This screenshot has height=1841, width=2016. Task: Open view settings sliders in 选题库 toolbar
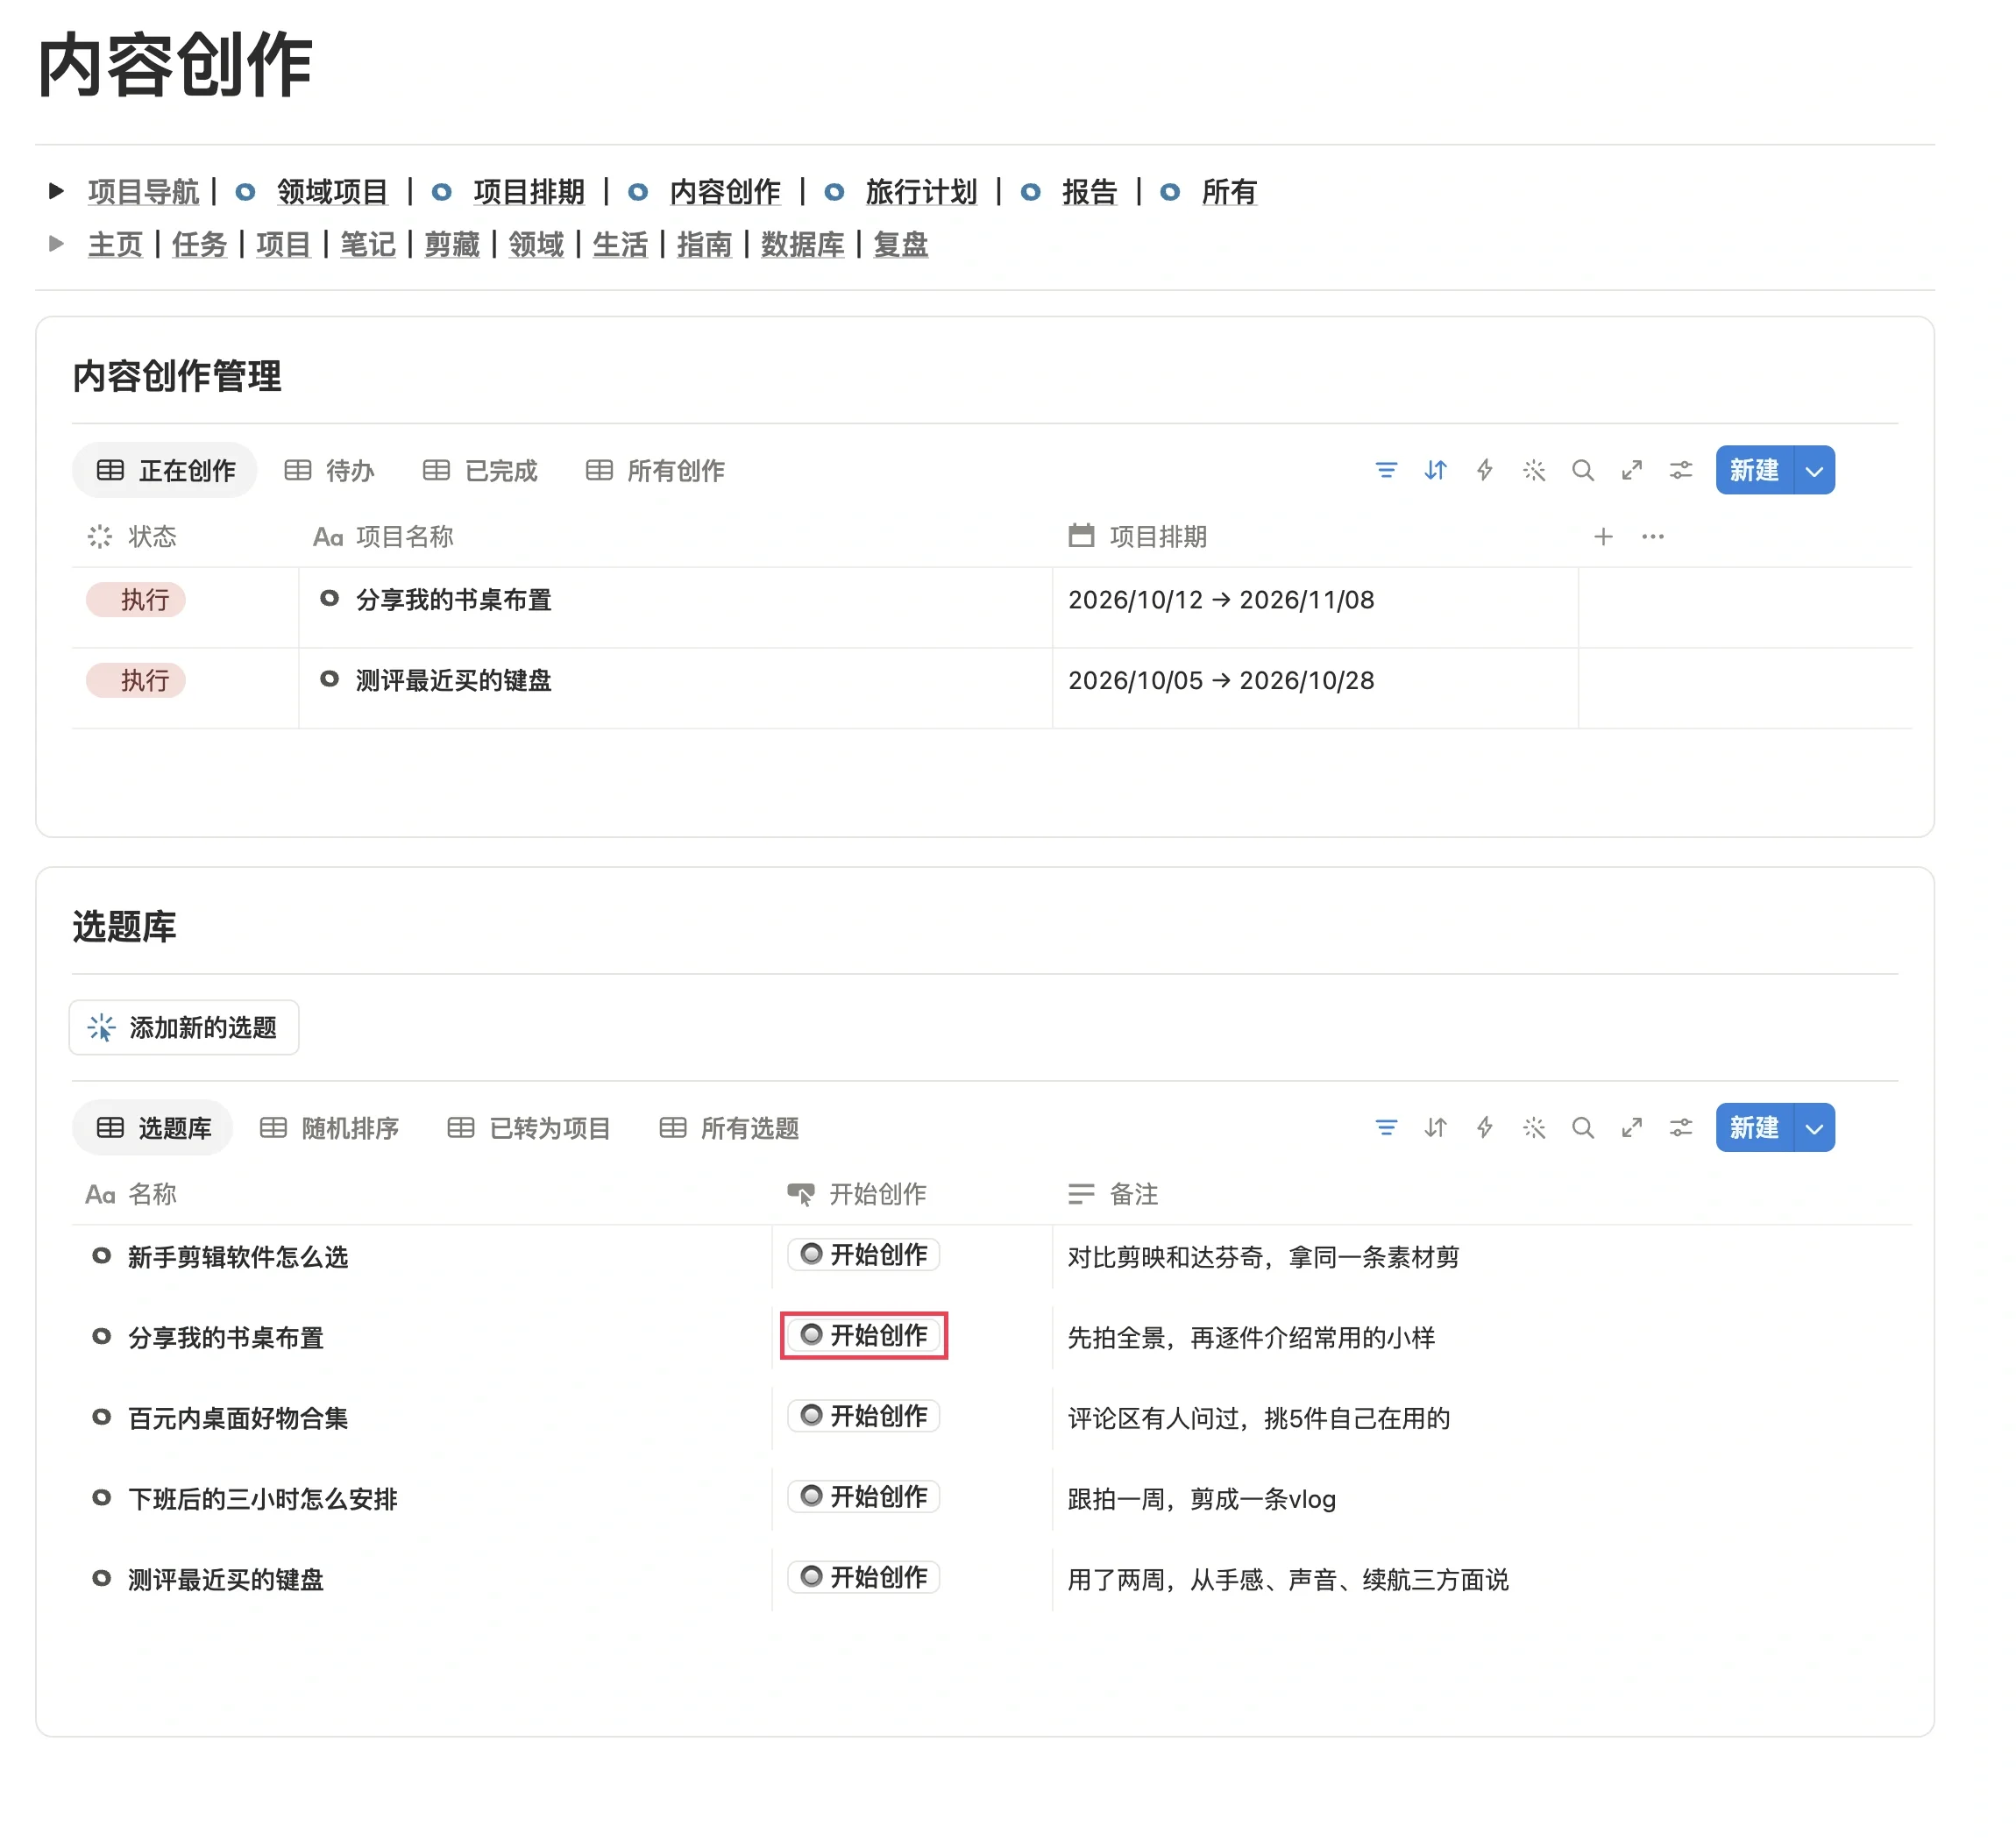(1680, 1128)
